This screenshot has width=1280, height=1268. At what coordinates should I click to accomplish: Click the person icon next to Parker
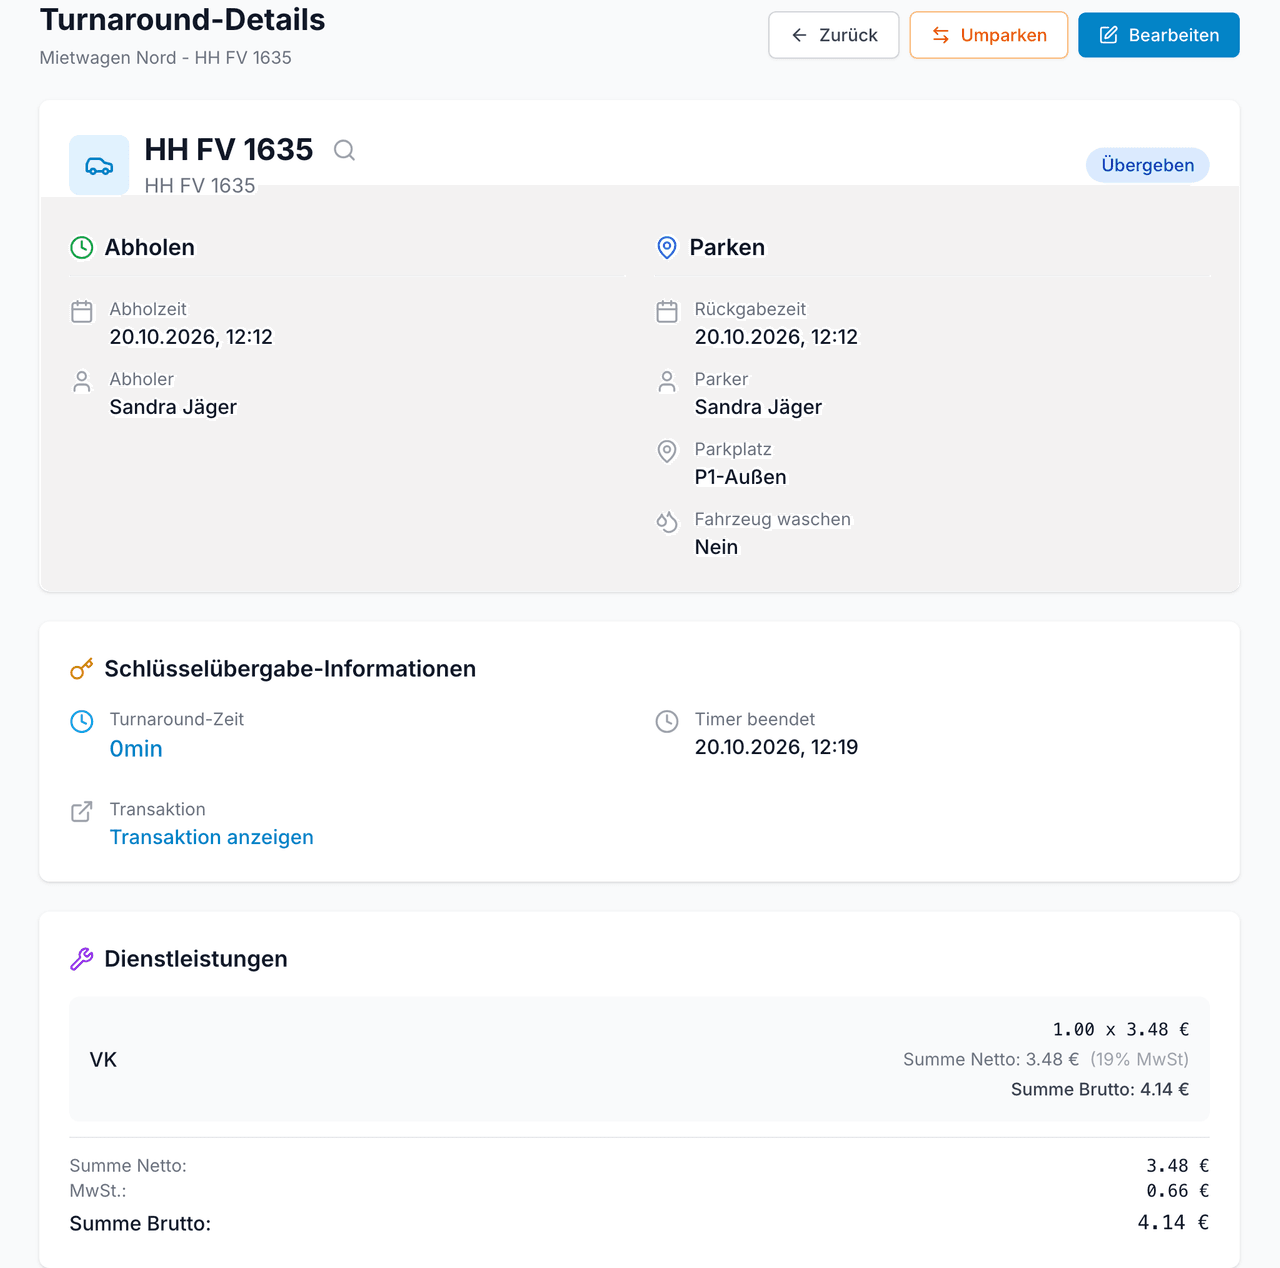click(x=667, y=381)
